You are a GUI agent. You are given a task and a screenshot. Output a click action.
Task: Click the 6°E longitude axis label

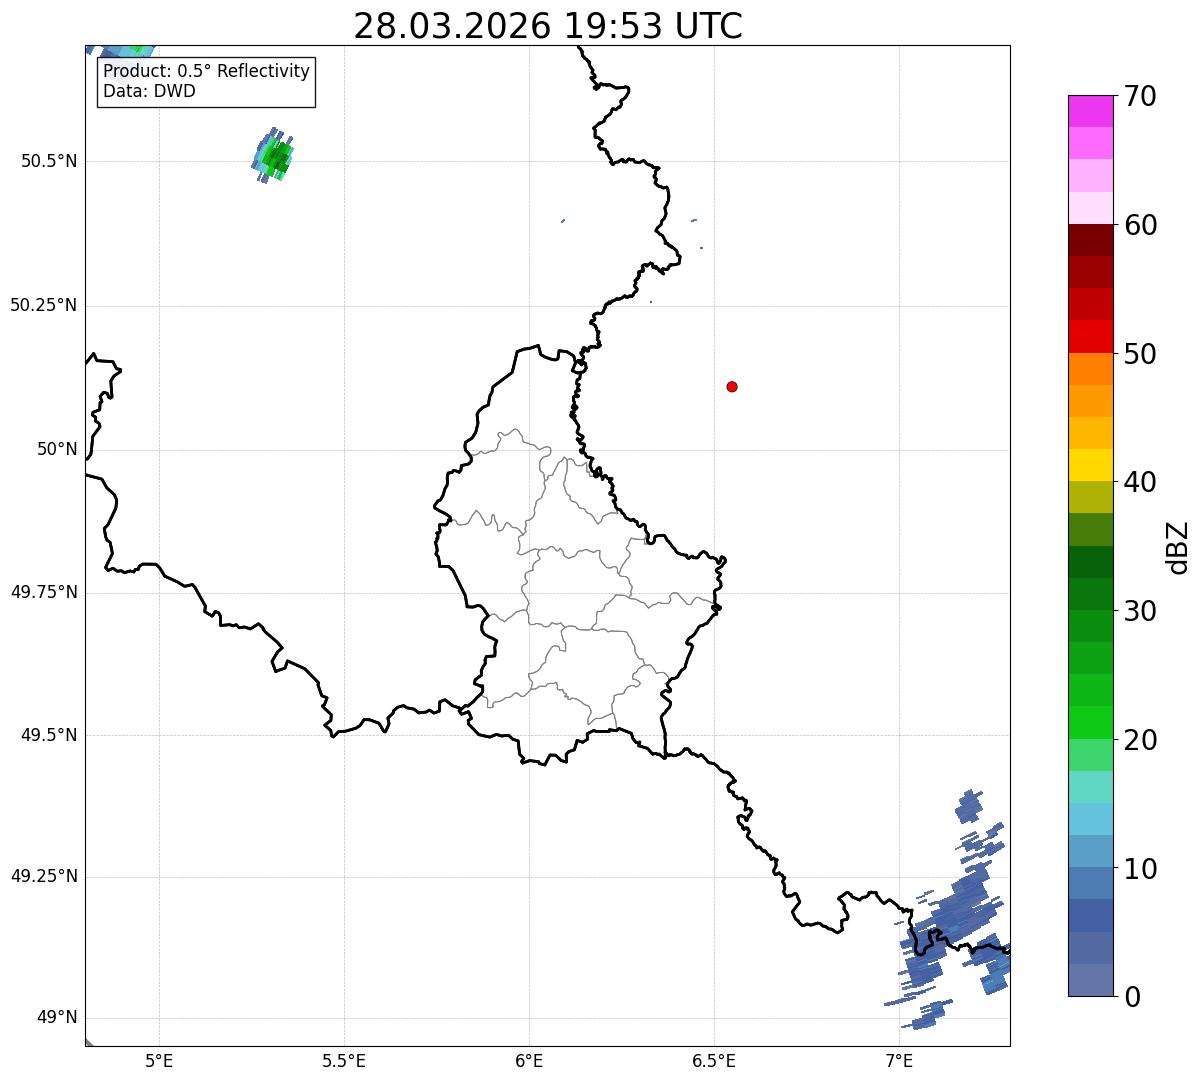[x=529, y=1060]
